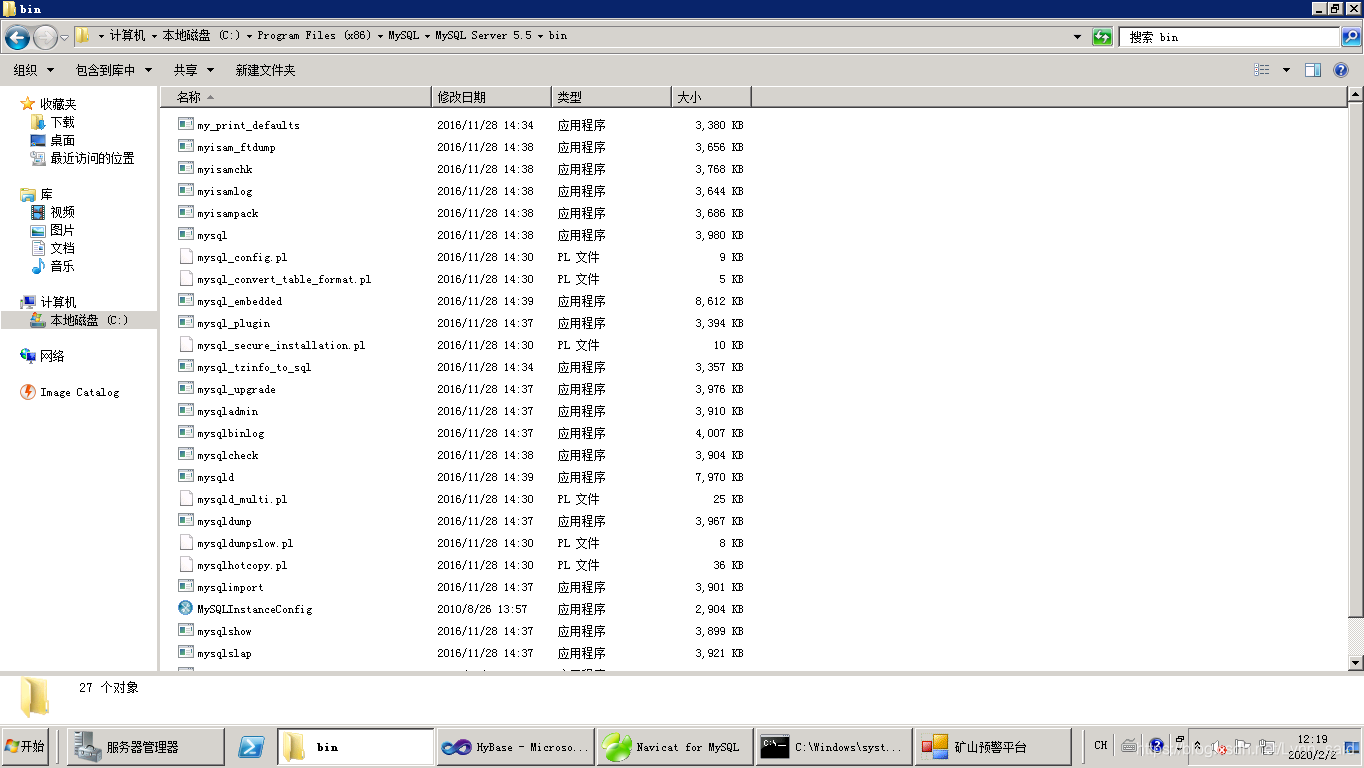Image resolution: width=1364 pixels, height=768 pixels.
Task: Select the MySQLInstanceConfig globe icon
Action: click(x=185, y=608)
